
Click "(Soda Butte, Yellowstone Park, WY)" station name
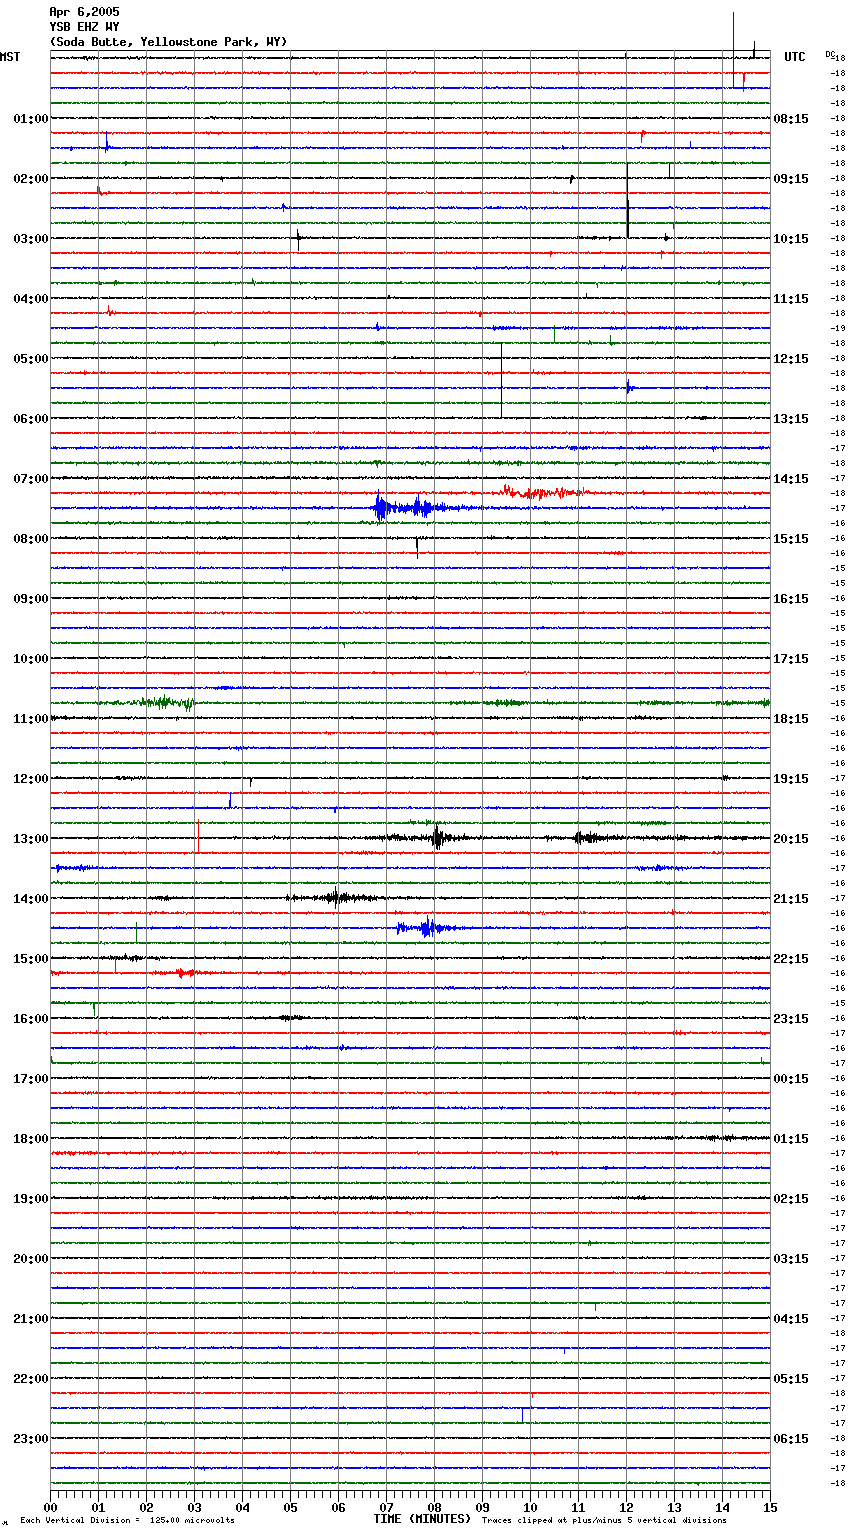pyautogui.click(x=168, y=42)
